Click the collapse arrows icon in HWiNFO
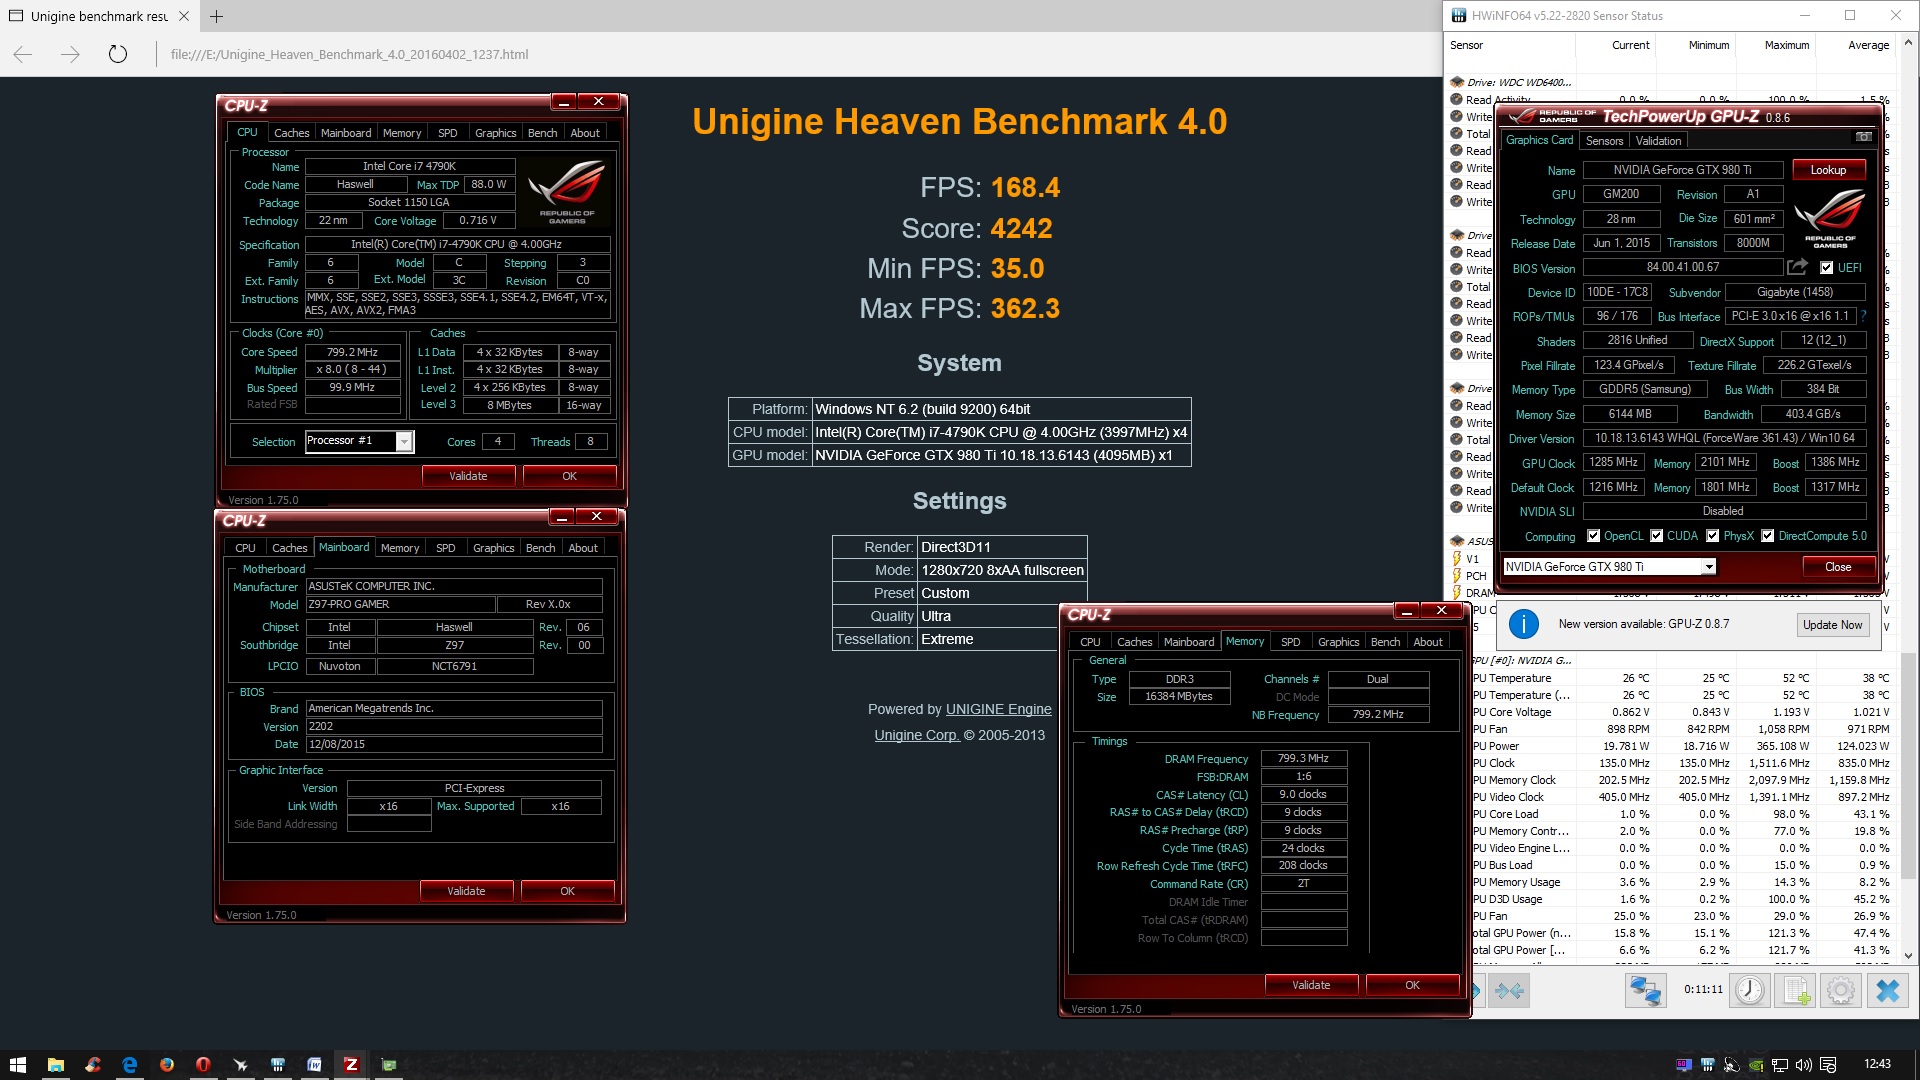This screenshot has width=1920, height=1080. pyautogui.click(x=1509, y=990)
